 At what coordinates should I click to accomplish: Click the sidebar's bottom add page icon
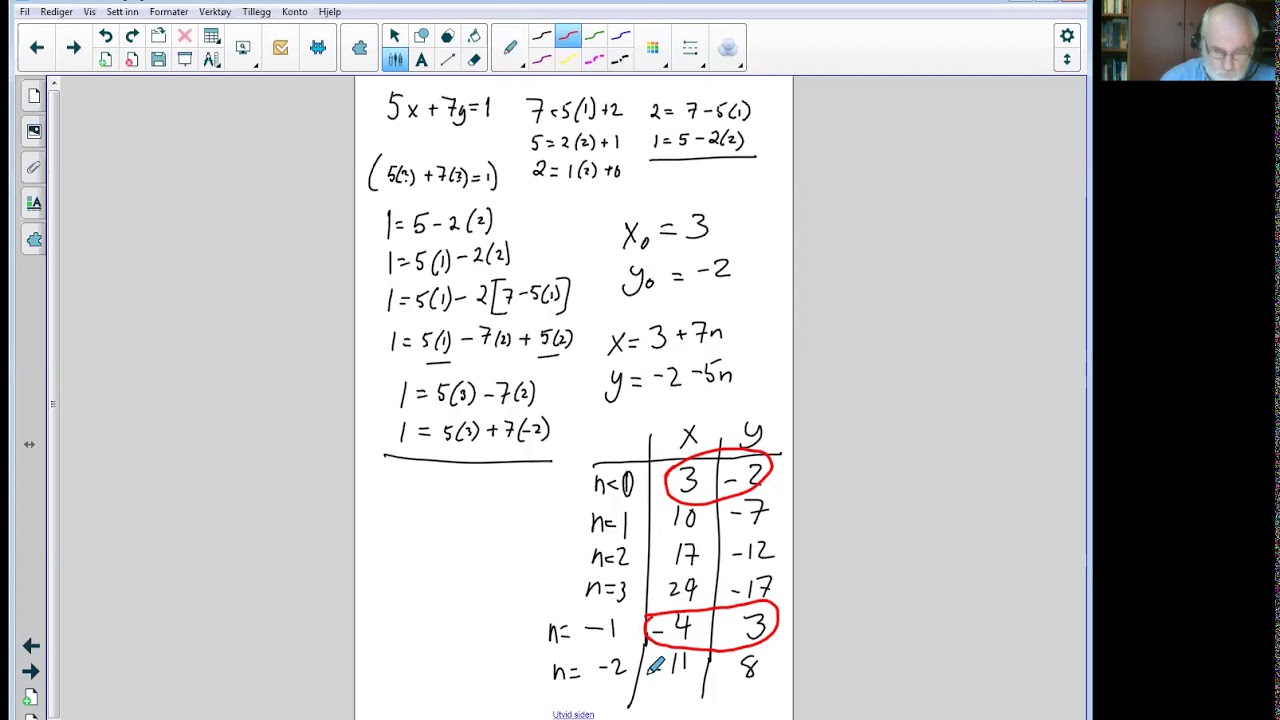[31, 698]
